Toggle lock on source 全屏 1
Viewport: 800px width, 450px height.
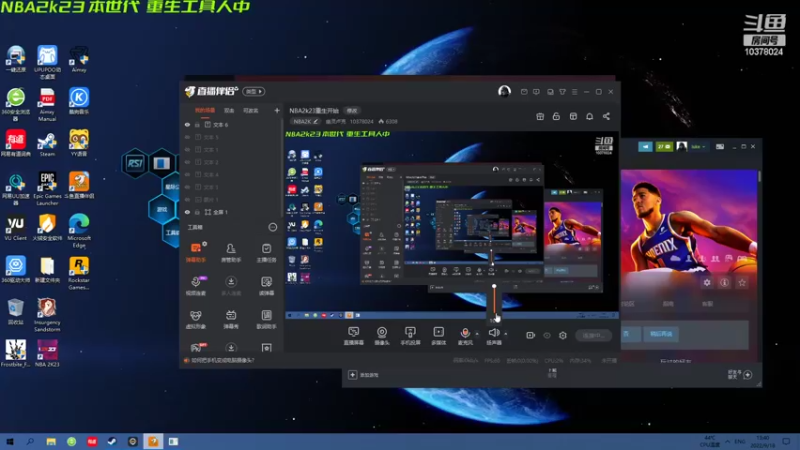(197, 212)
